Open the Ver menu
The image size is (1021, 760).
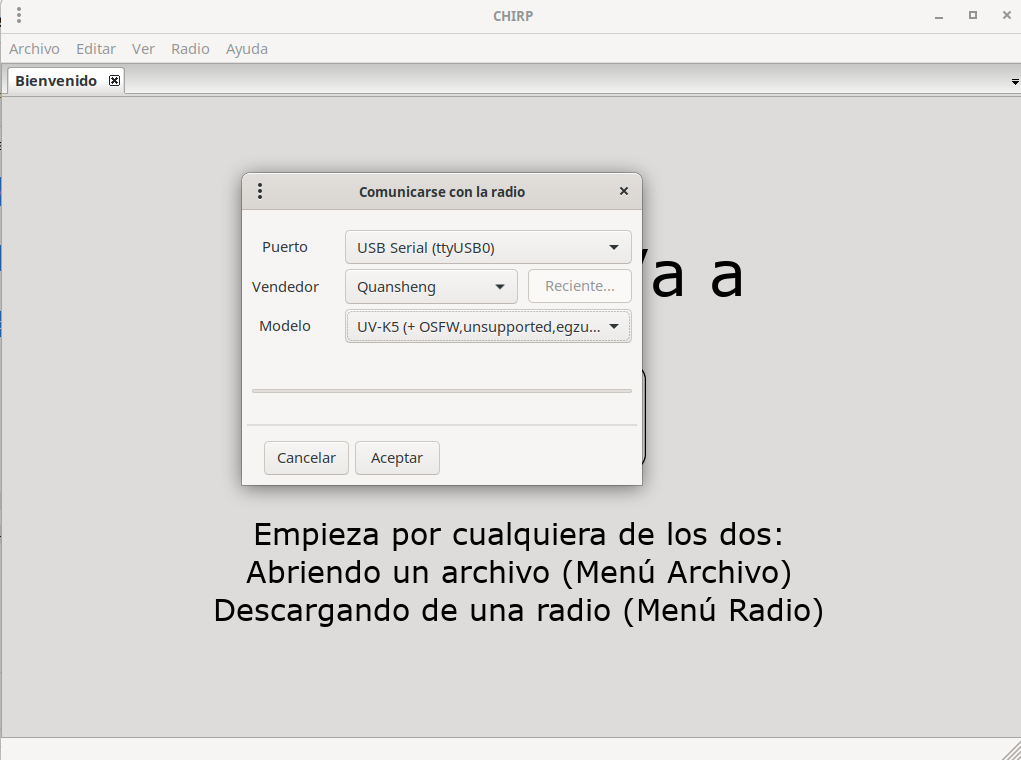coord(143,49)
